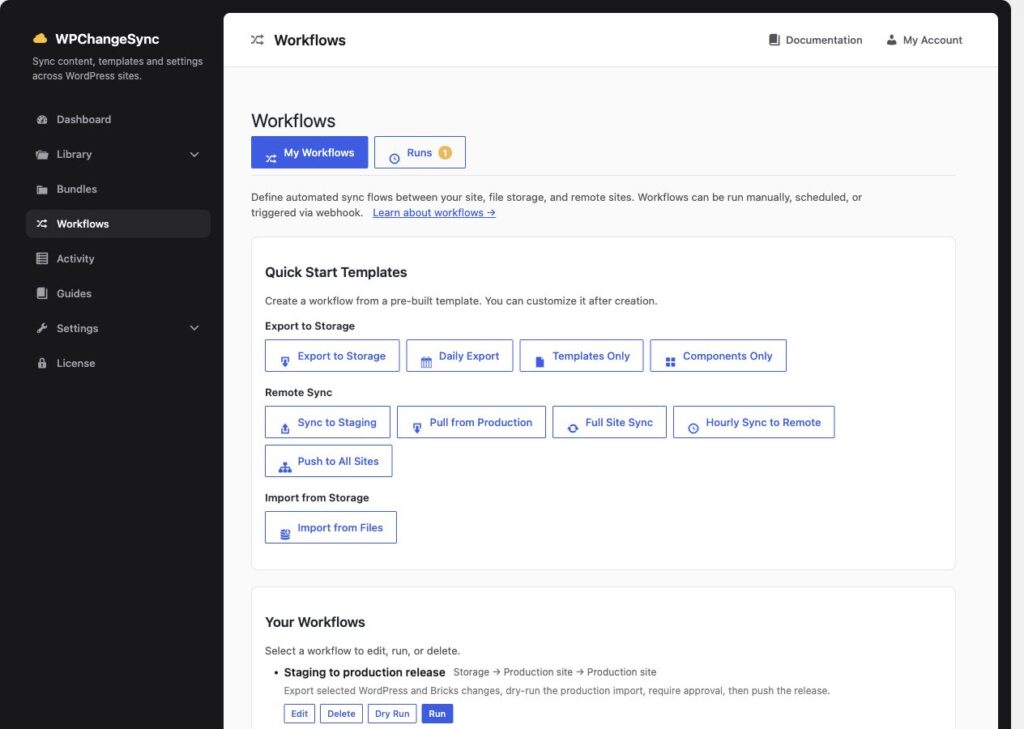Image resolution: width=1024 pixels, height=729 pixels.
Task: Edit the Staging to production release workflow
Action: point(299,713)
